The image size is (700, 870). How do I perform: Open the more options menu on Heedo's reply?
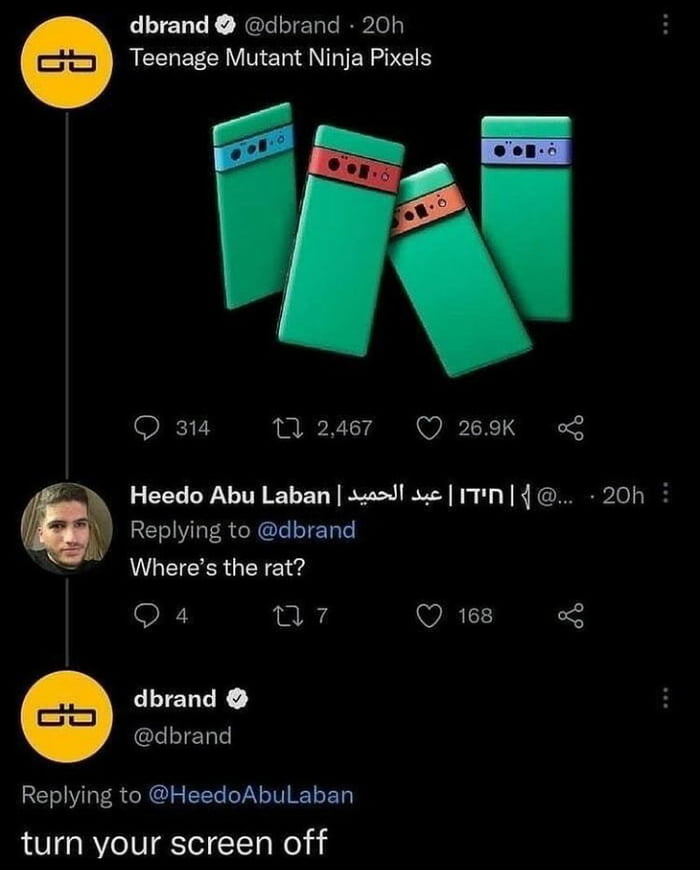(x=667, y=493)
